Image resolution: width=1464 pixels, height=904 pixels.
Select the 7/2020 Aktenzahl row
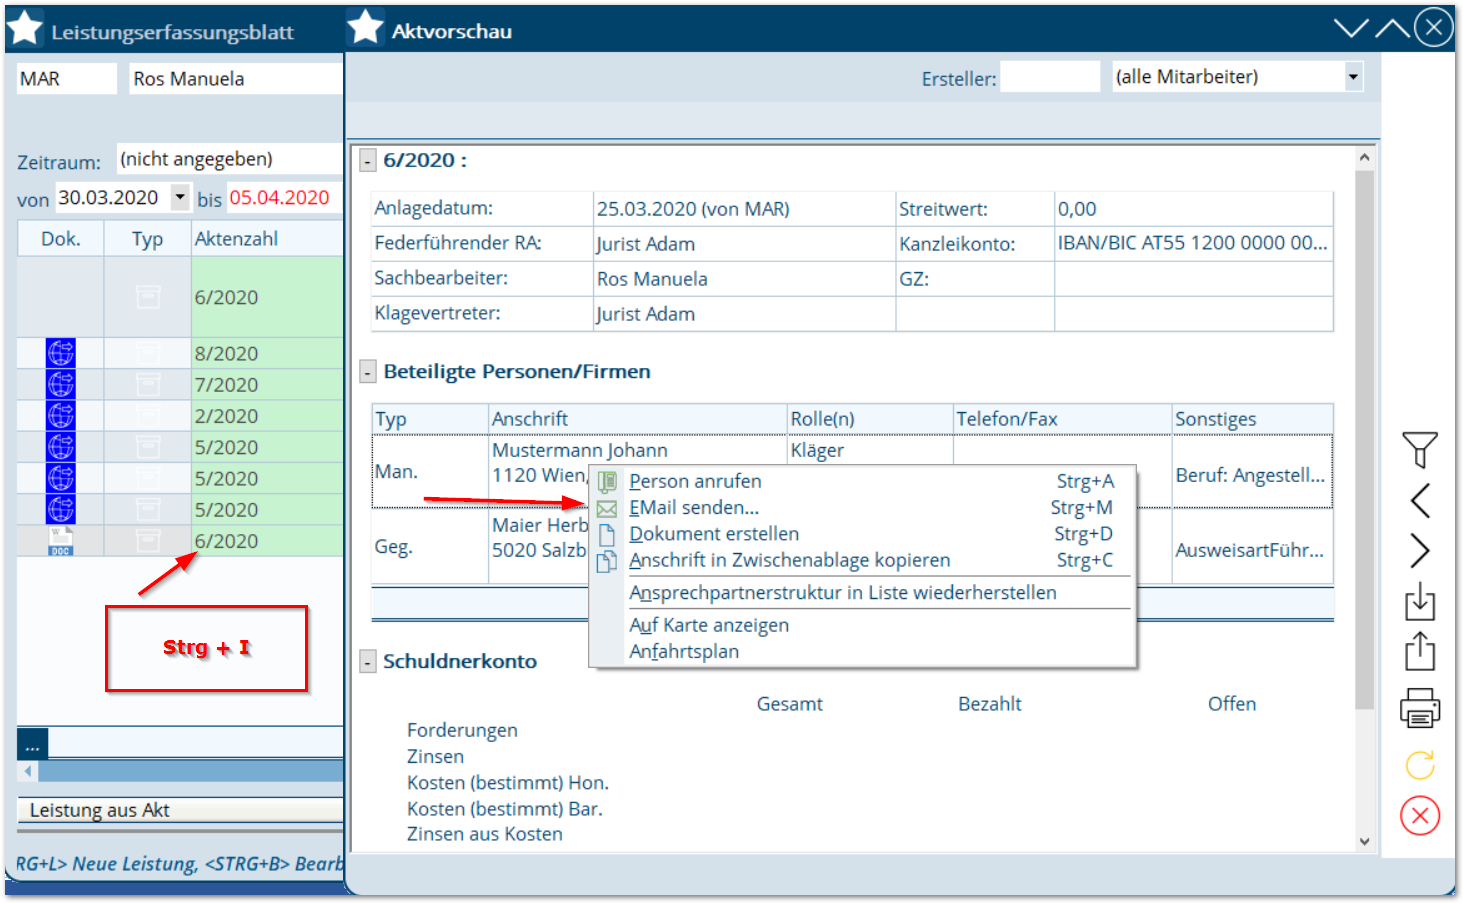point(267,385)
